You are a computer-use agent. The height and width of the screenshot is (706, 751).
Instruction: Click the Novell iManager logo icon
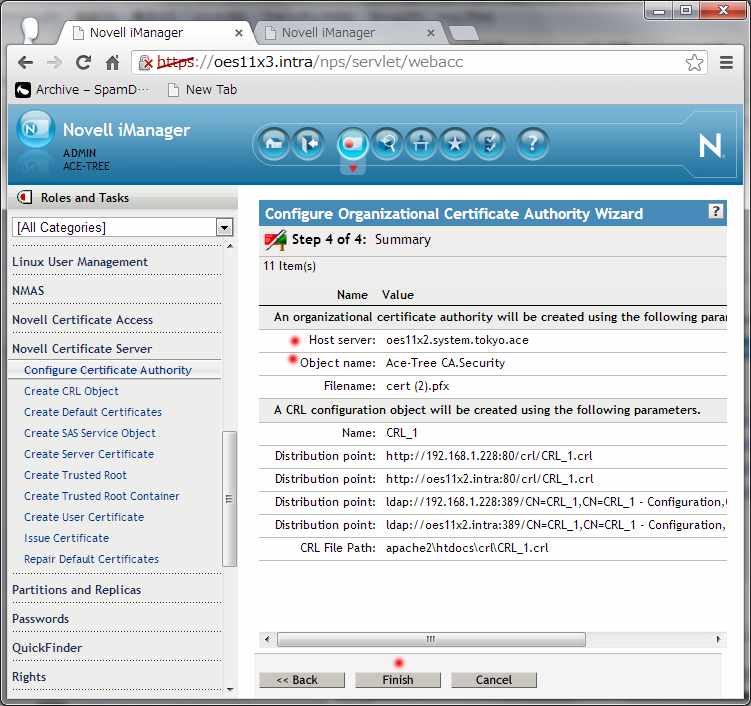tap(35, 129)
